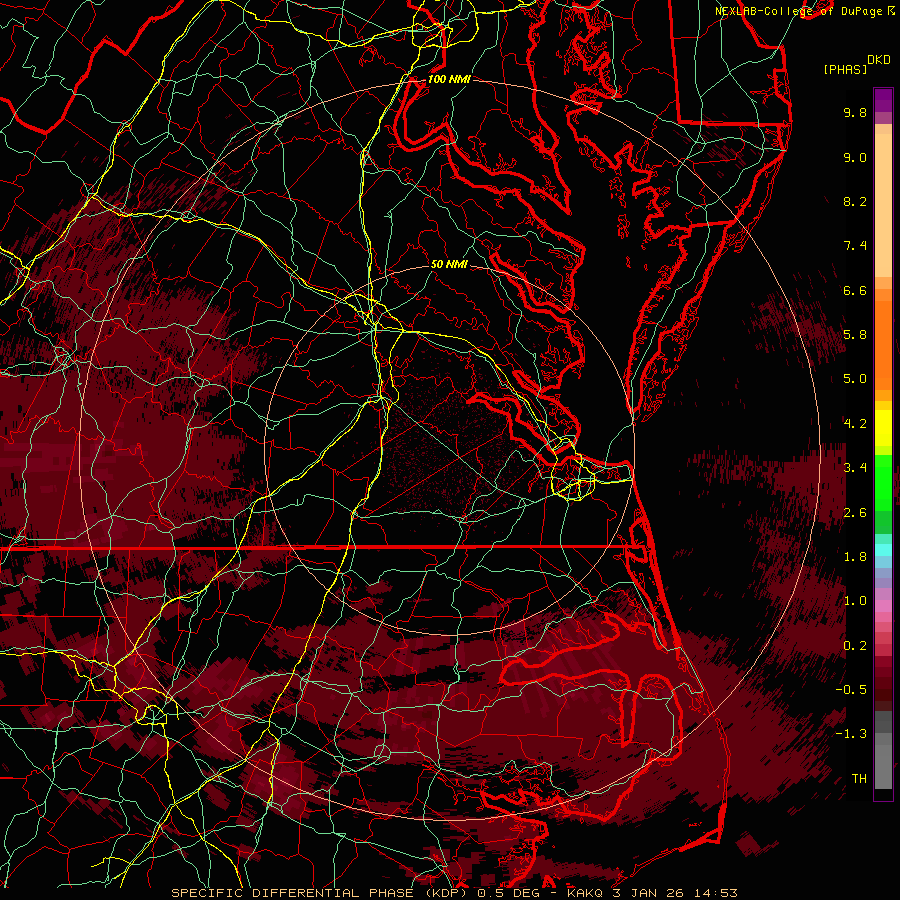This screenshot has height=900, width=900.
Task: Click the '9.8' value on the color scale
Action: (855, 112)
